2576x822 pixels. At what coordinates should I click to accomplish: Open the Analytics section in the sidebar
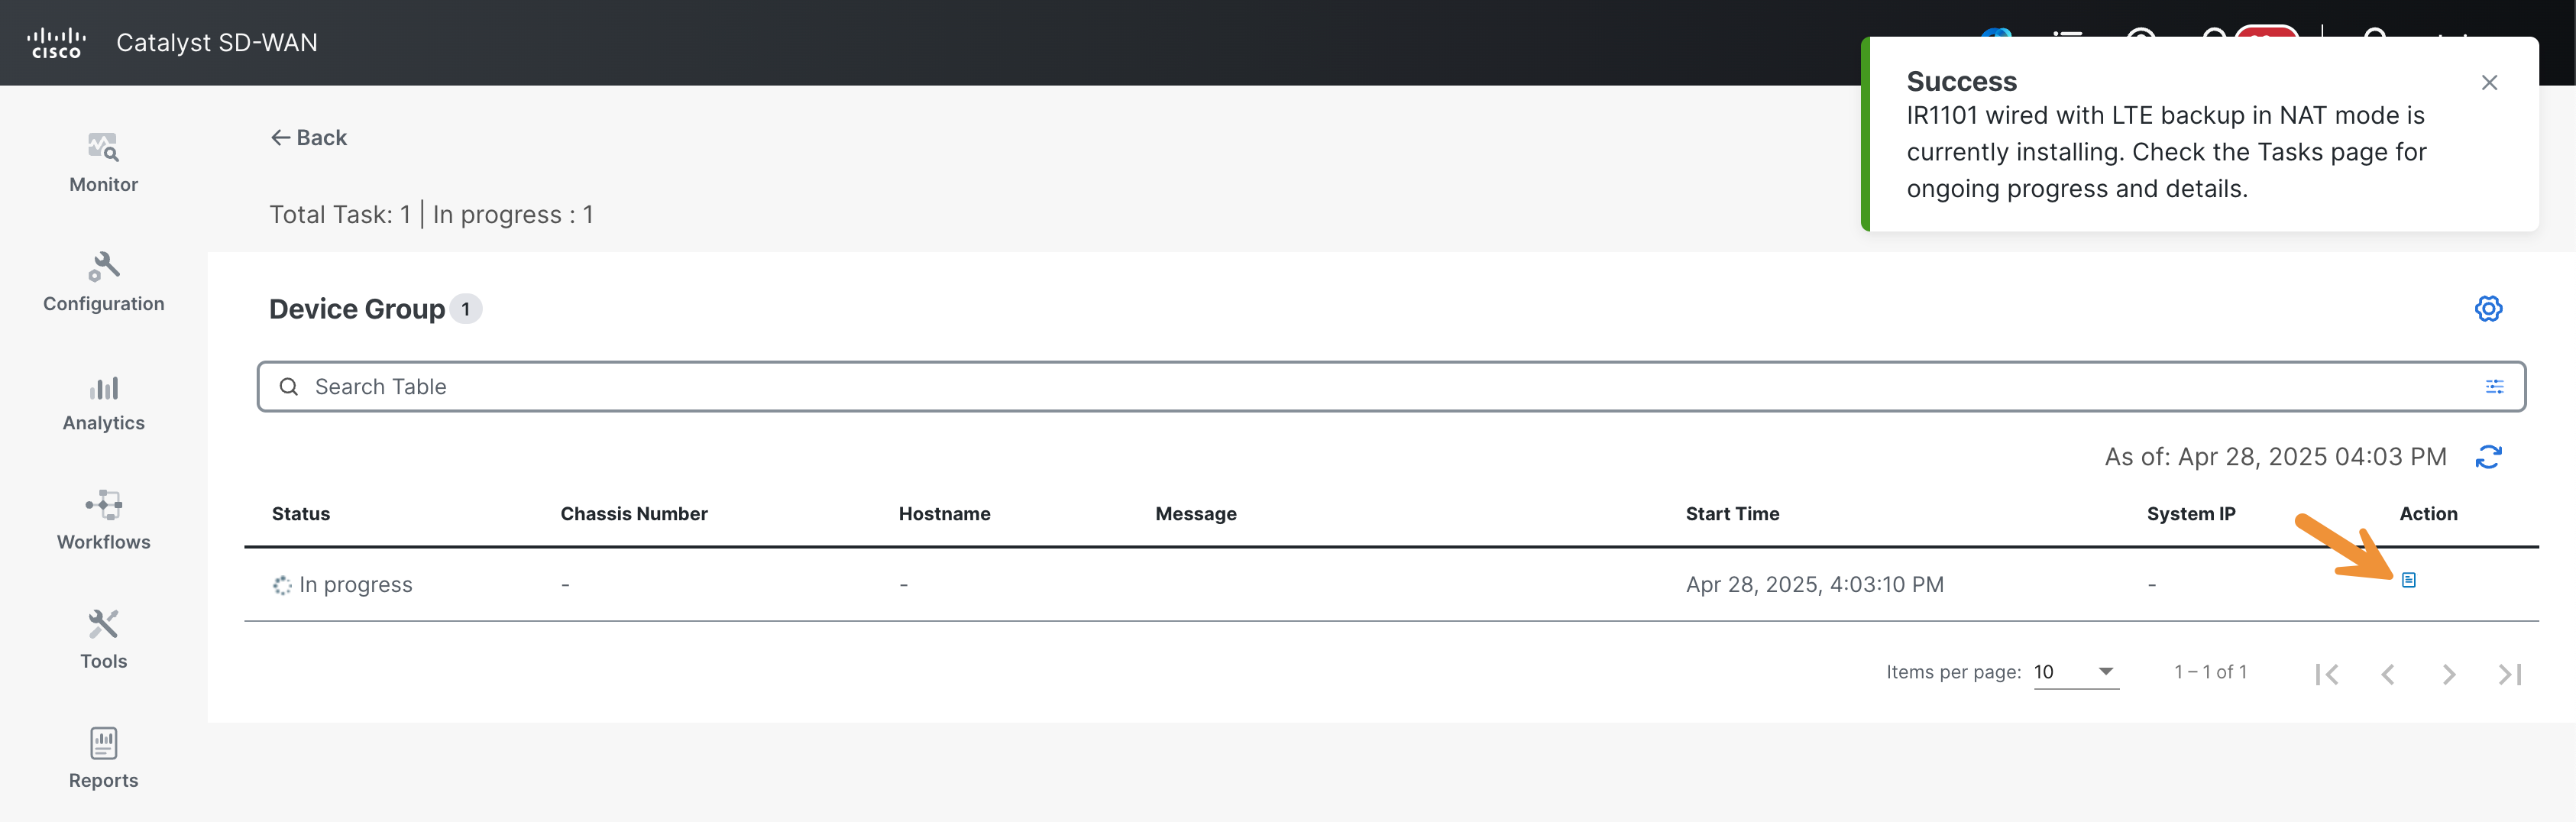(103, 402)
